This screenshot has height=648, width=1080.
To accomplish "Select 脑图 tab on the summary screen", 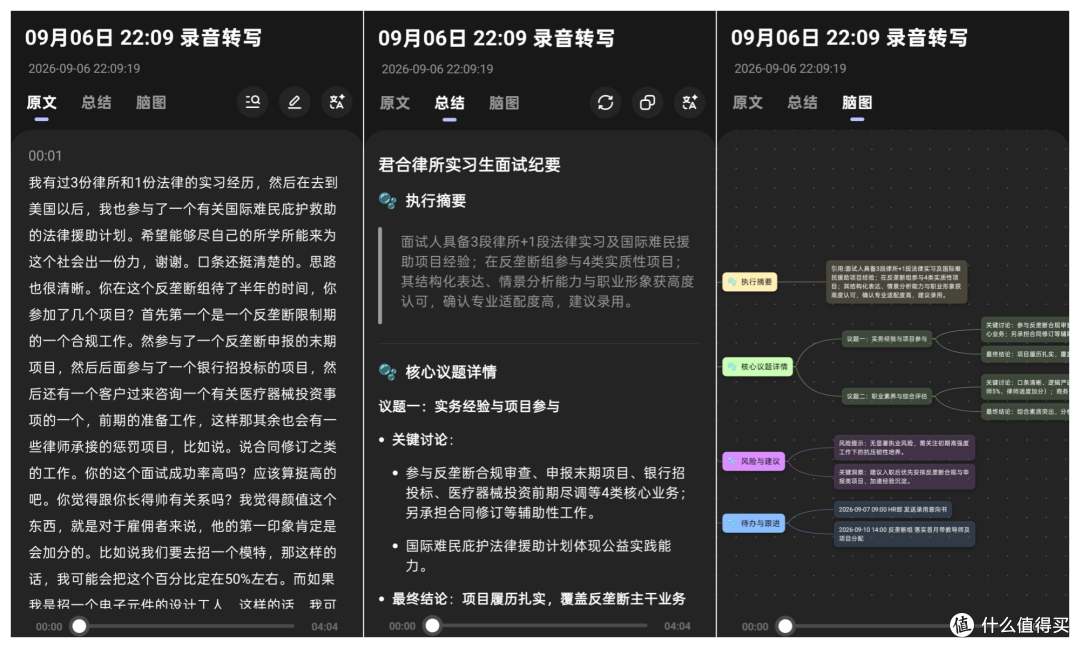I will click(x=504, y=103).
